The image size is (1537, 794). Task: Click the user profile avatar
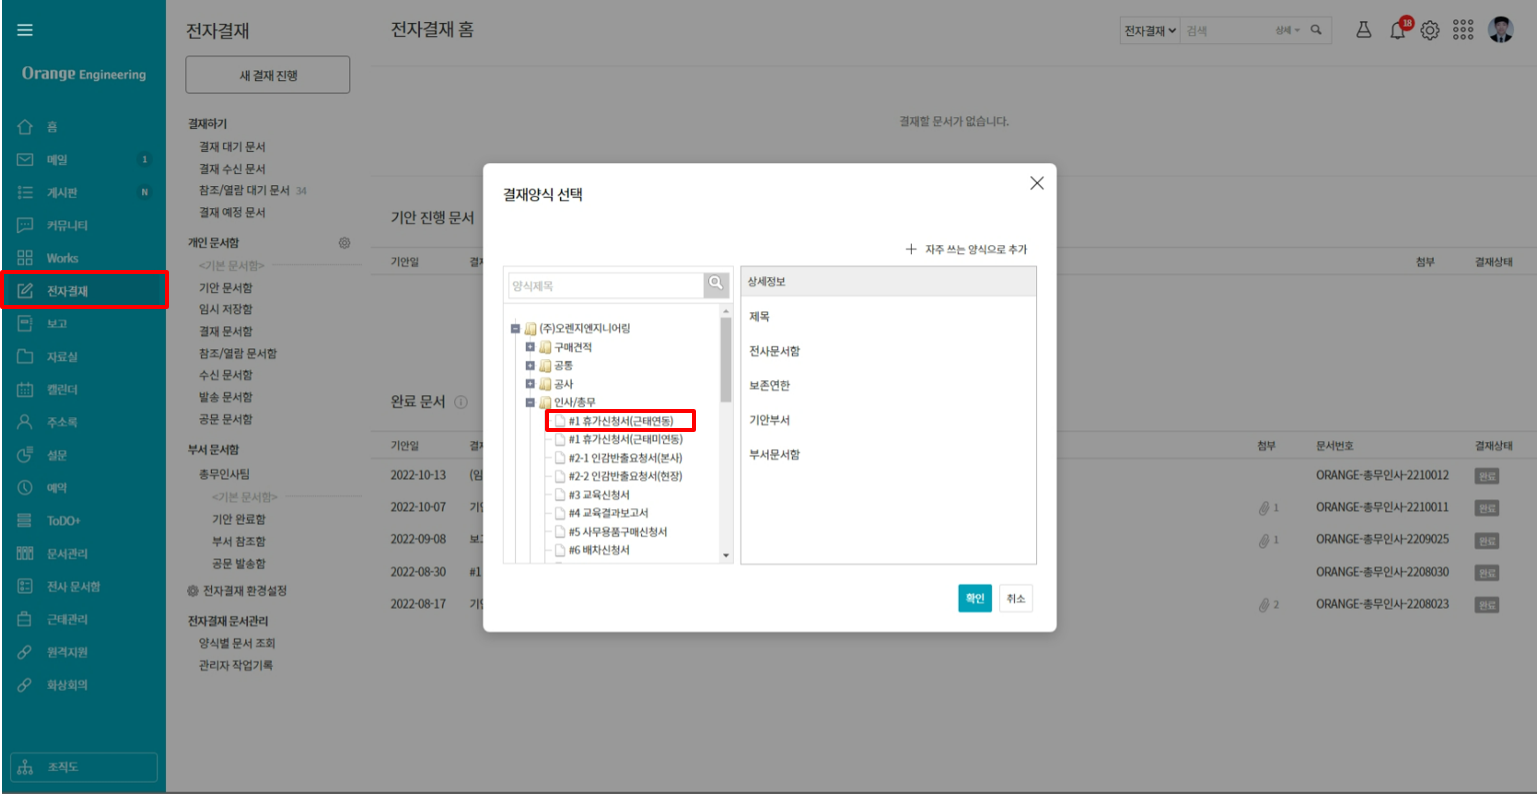[1500, 30]
